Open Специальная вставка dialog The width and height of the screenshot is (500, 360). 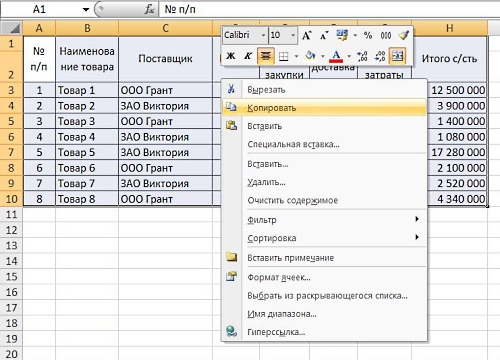coord(324,144)
